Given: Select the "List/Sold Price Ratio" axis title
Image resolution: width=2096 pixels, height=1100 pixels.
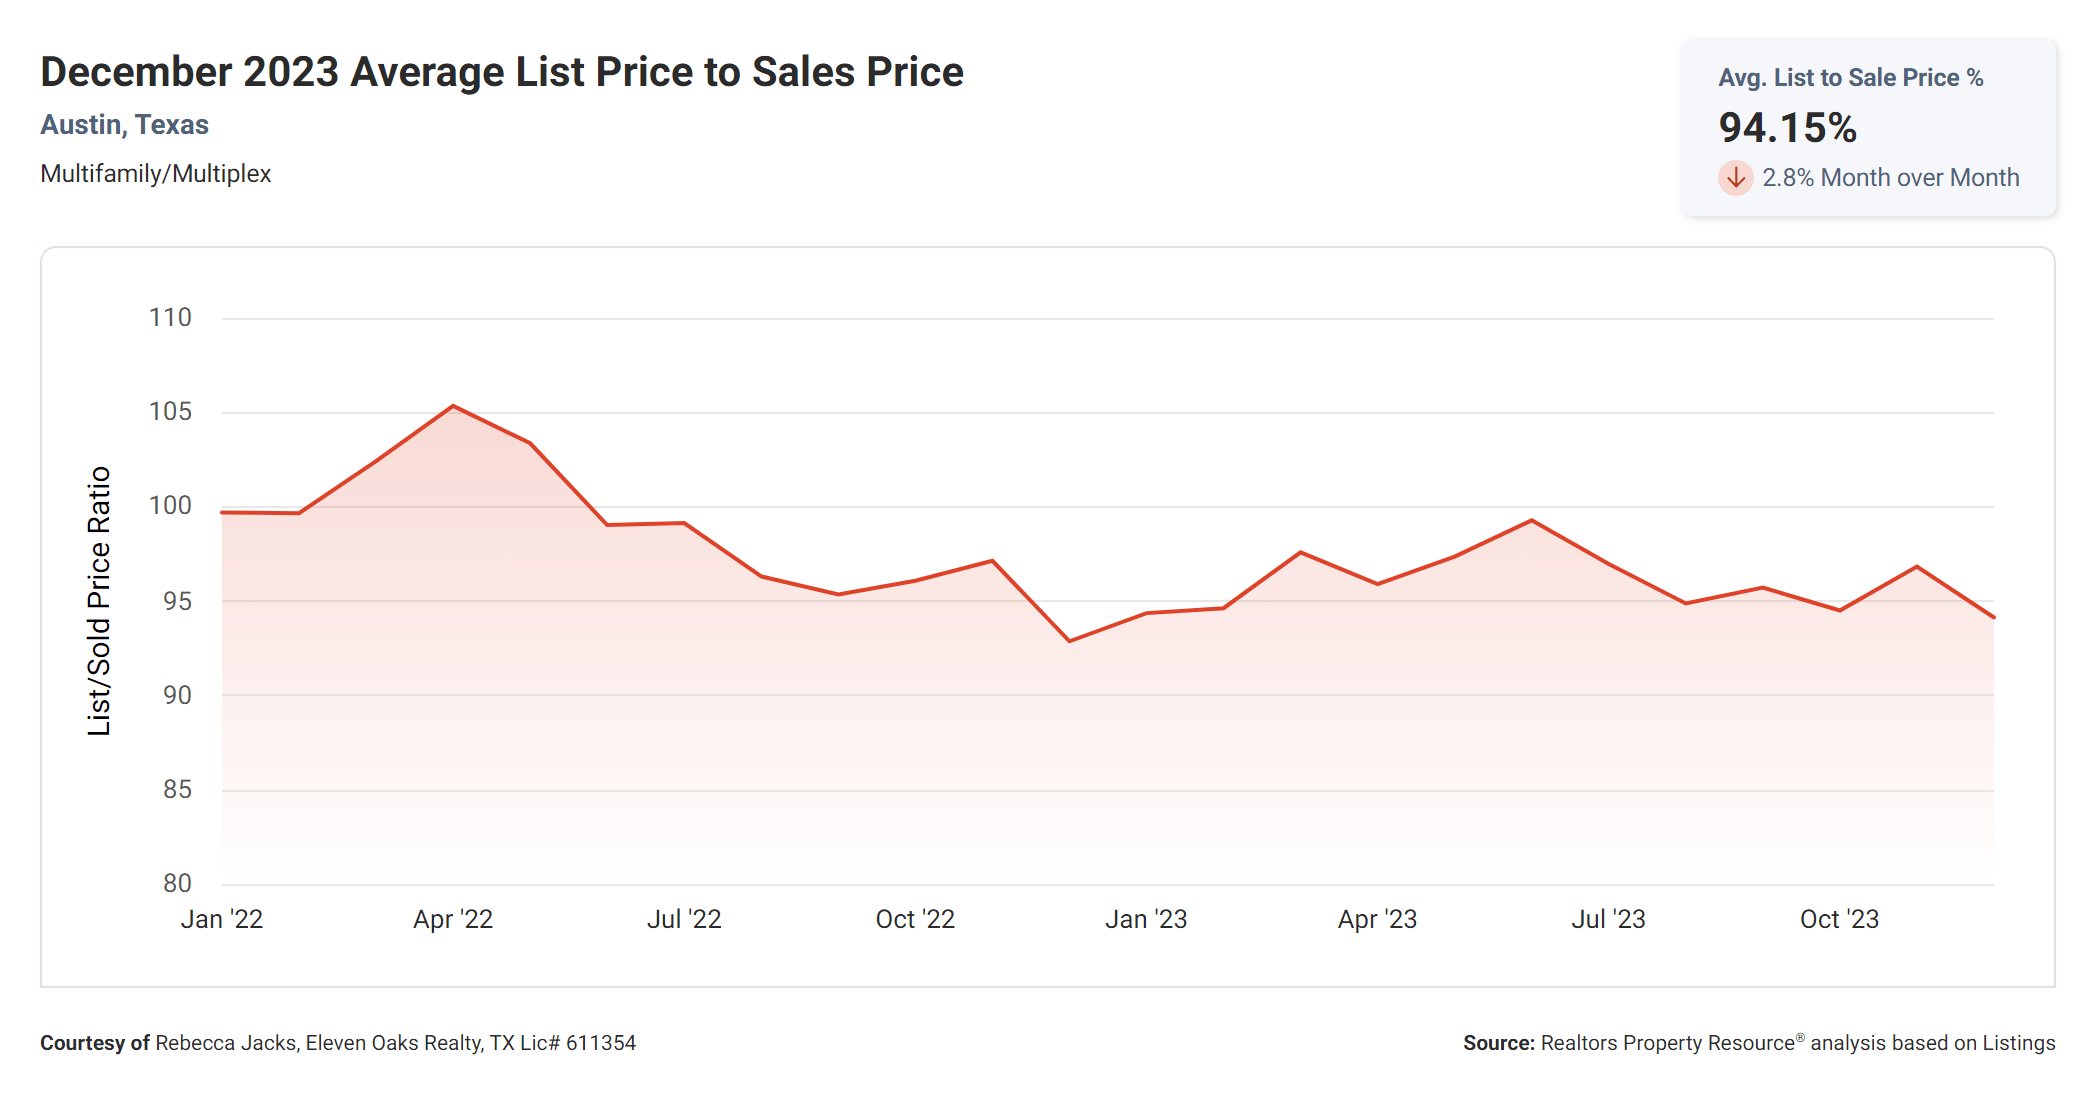Looking at the screenshot, I should click(99, 601).
